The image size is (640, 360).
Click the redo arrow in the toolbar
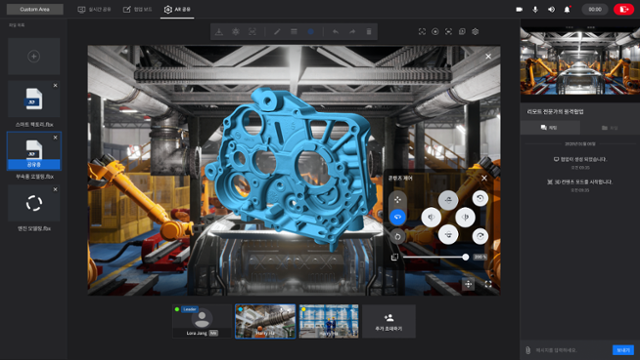point(352,31)
